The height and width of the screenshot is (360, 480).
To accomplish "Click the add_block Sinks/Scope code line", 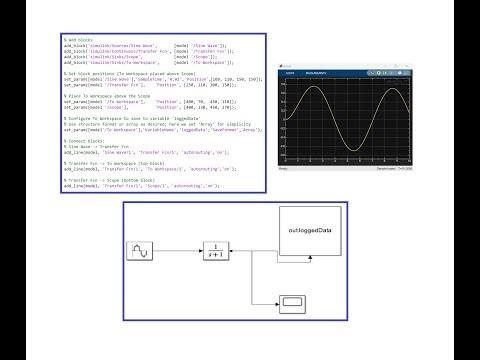I will click(141, 57).
